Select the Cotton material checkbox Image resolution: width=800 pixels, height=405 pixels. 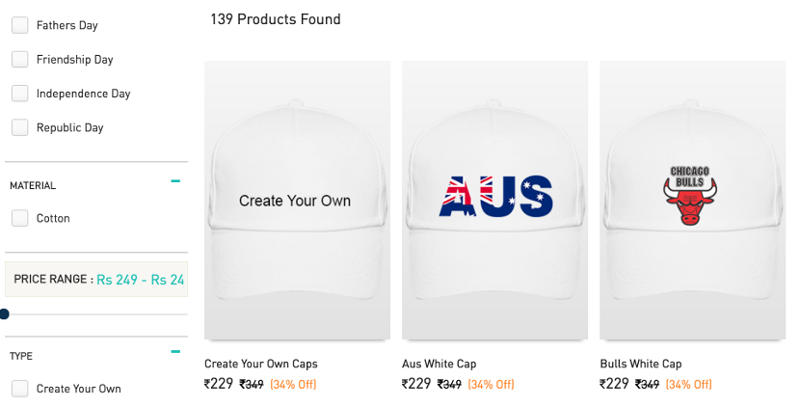[x=20, y=218]
